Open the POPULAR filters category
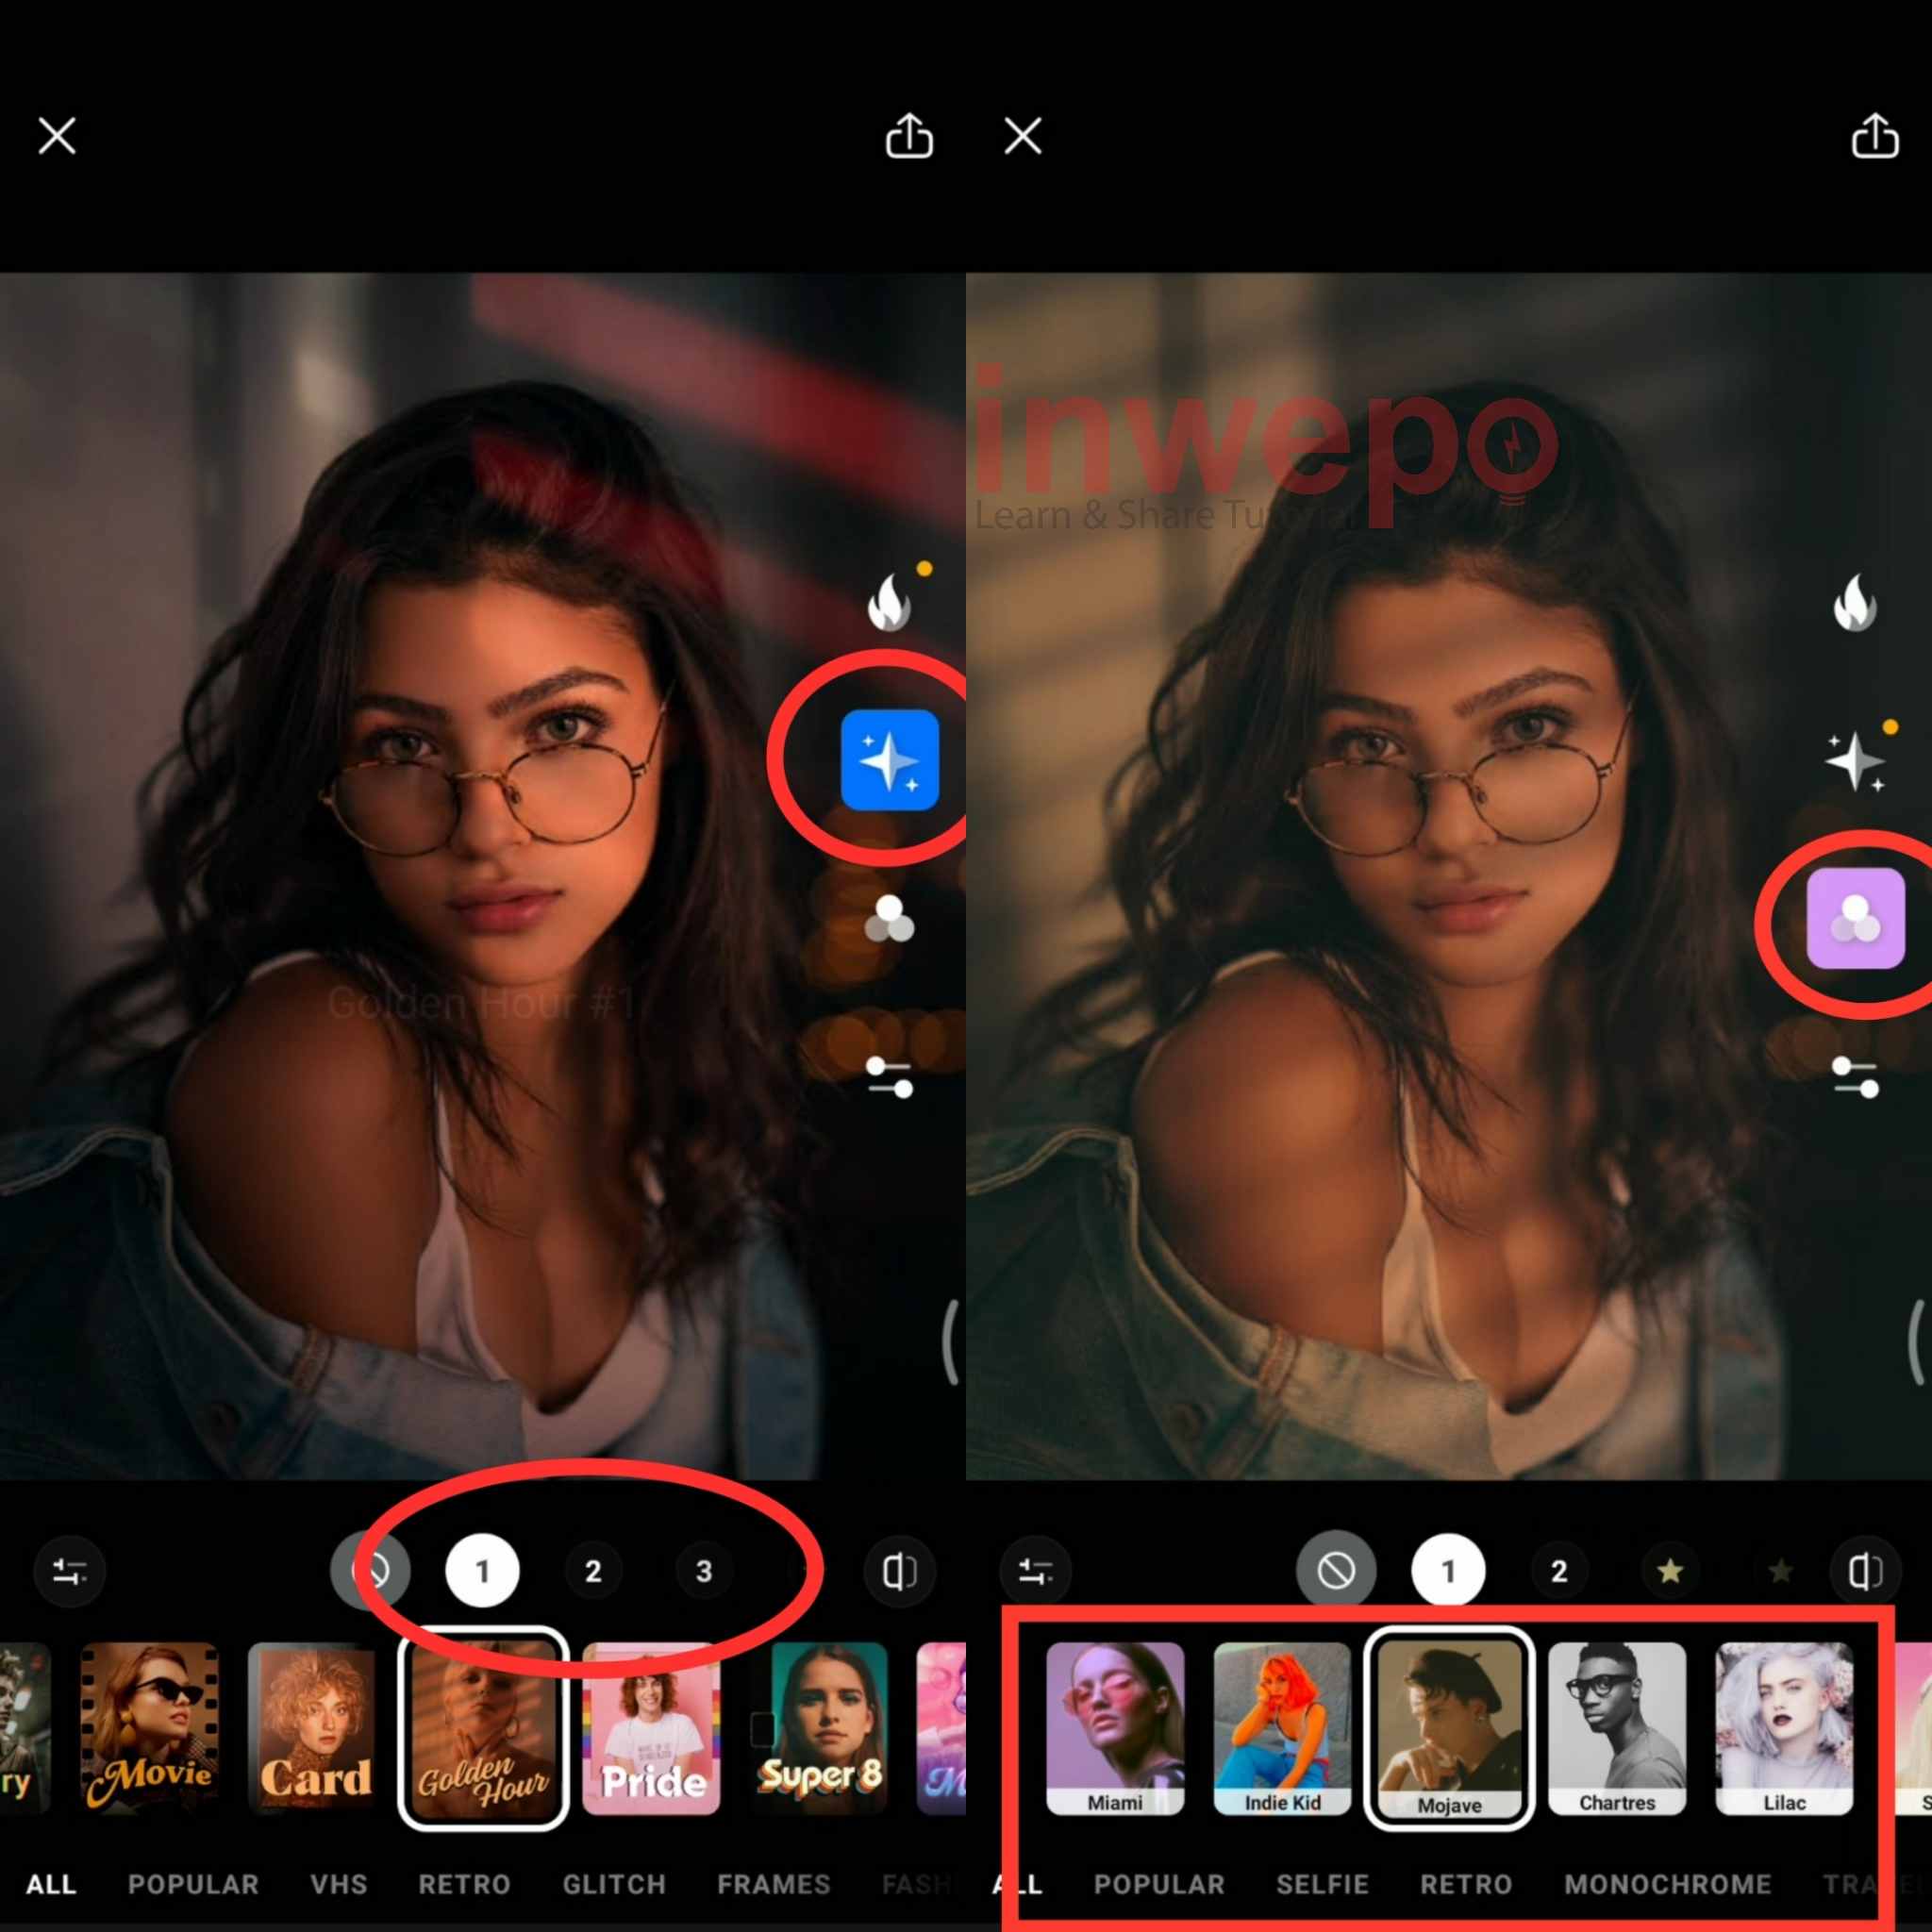 pyautogui.click(x=193, y=1884)
